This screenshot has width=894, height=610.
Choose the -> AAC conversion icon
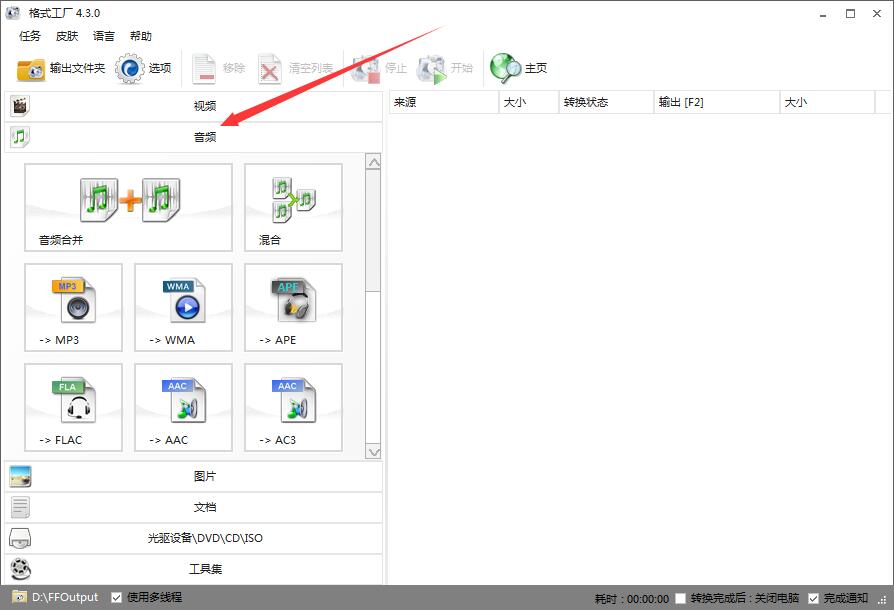184,408
